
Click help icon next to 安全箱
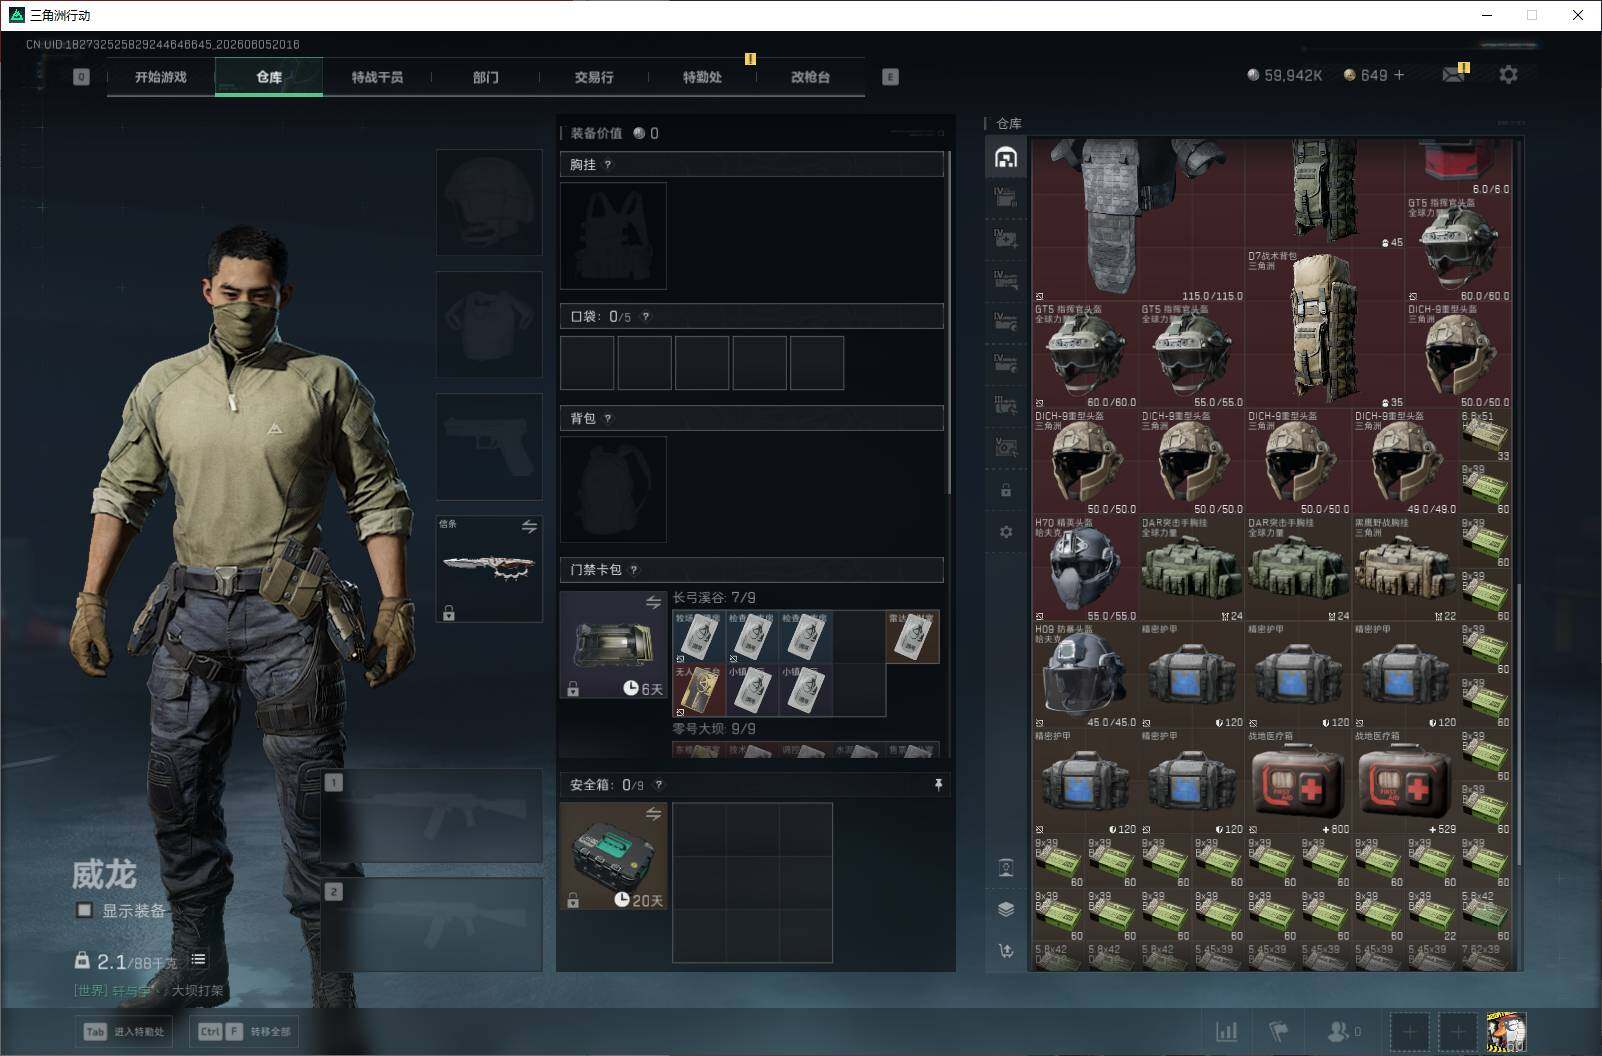click(658, 785)
